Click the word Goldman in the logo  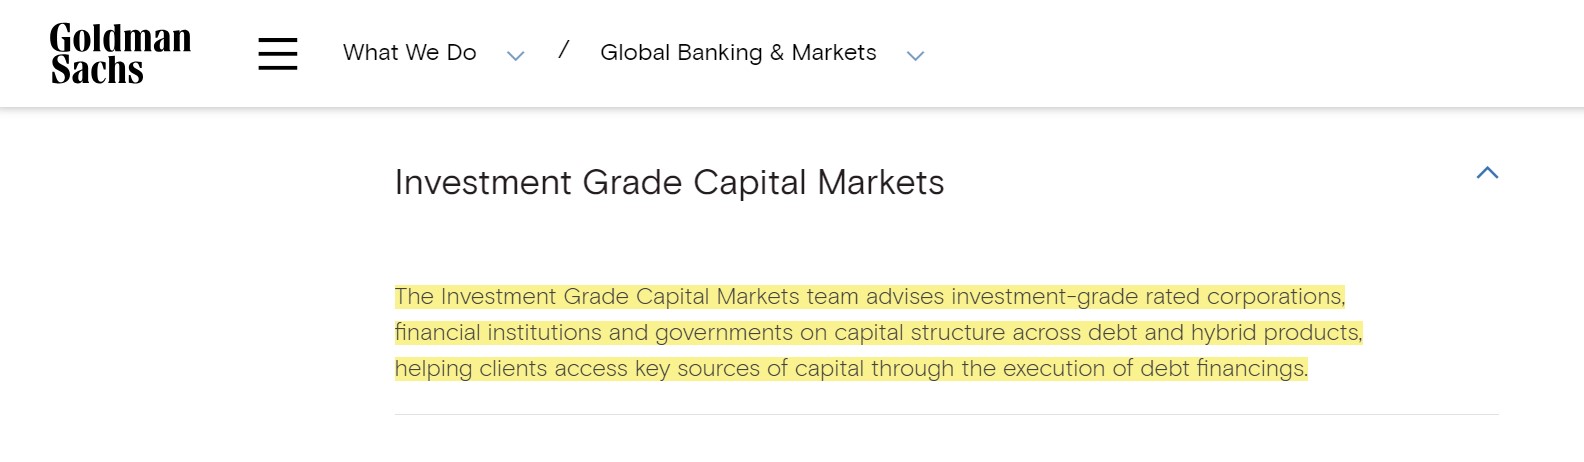click(x=120, y=39)
